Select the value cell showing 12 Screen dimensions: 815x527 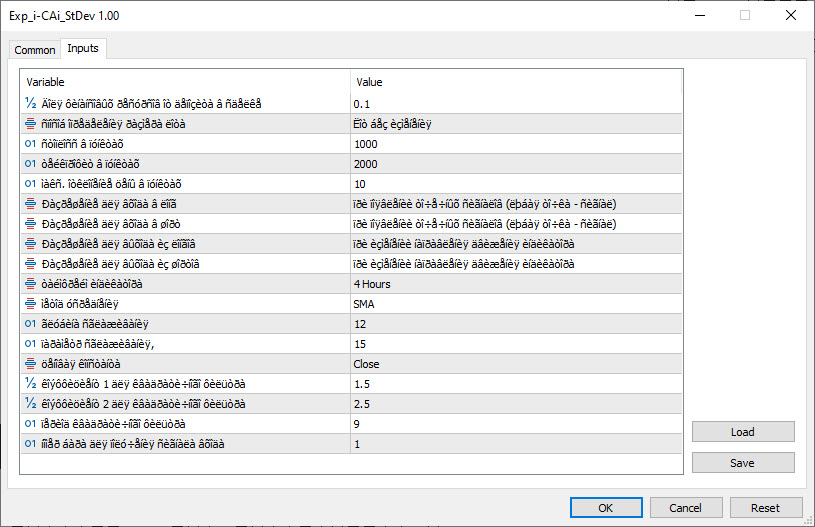coord(516,324)
